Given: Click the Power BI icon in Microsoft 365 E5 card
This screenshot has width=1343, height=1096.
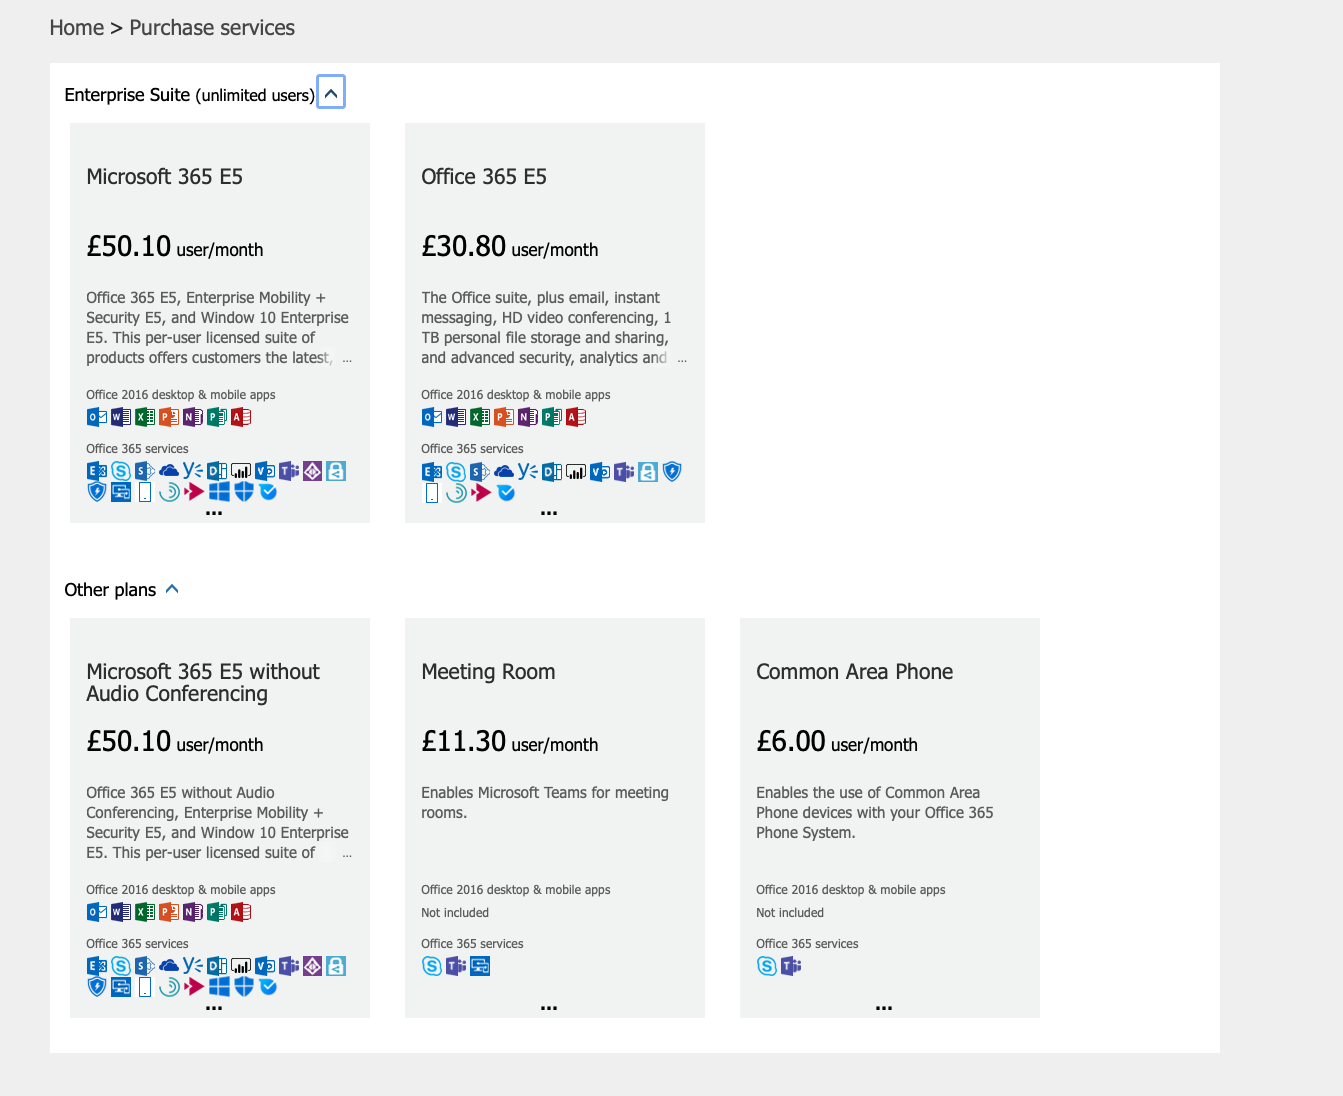Looking at the screenshot, I should pos(241,471).
